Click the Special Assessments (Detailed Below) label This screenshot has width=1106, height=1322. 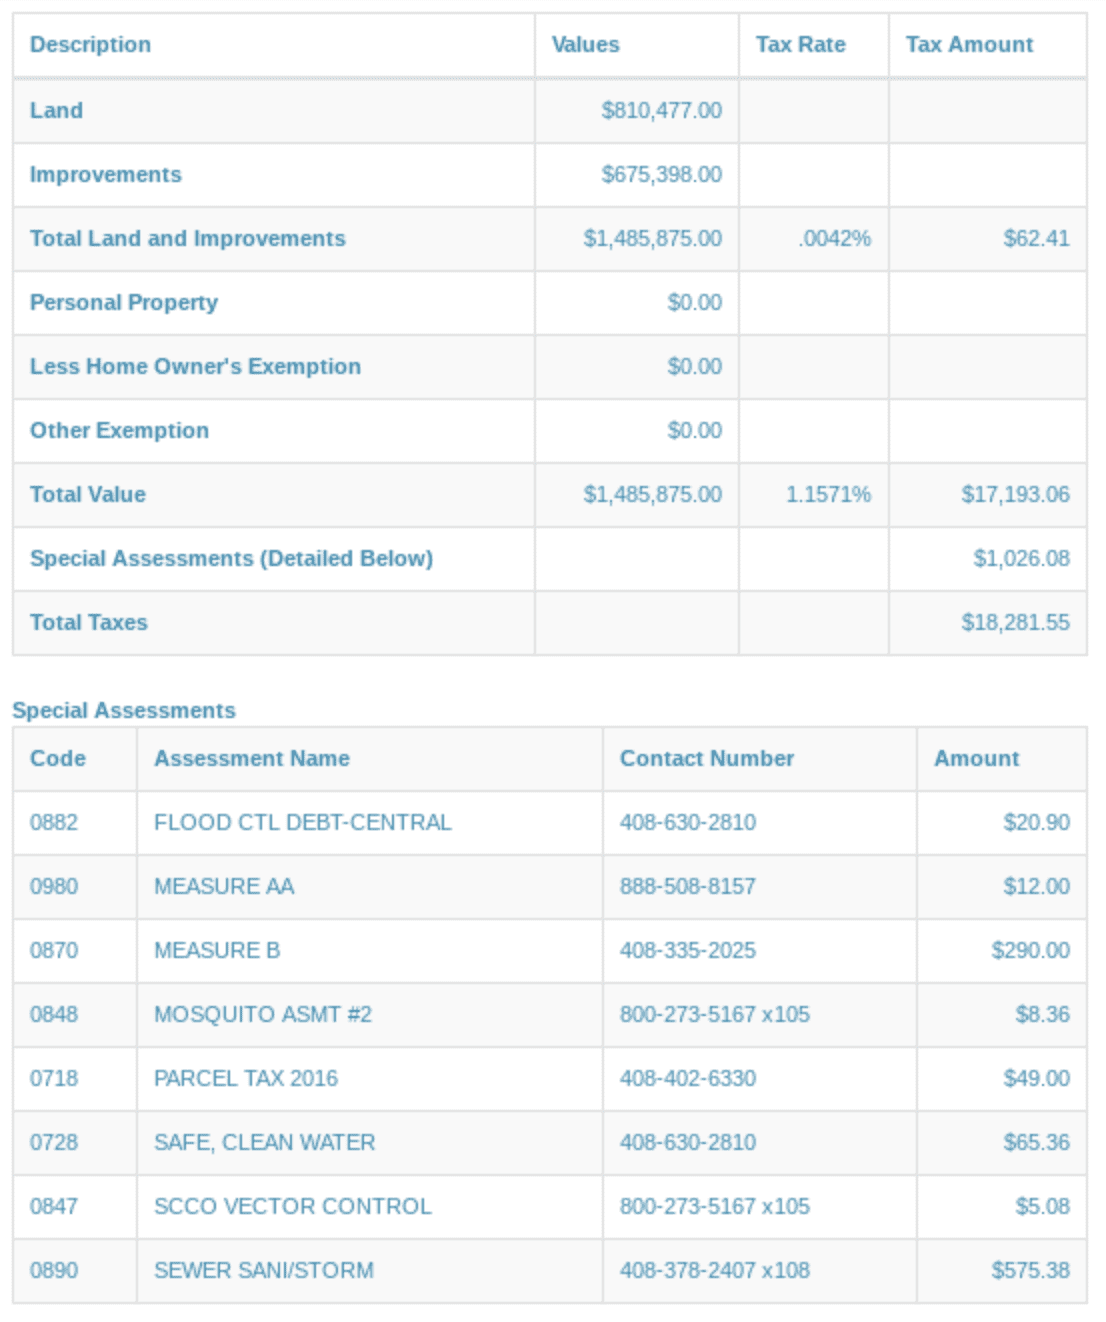231,559
